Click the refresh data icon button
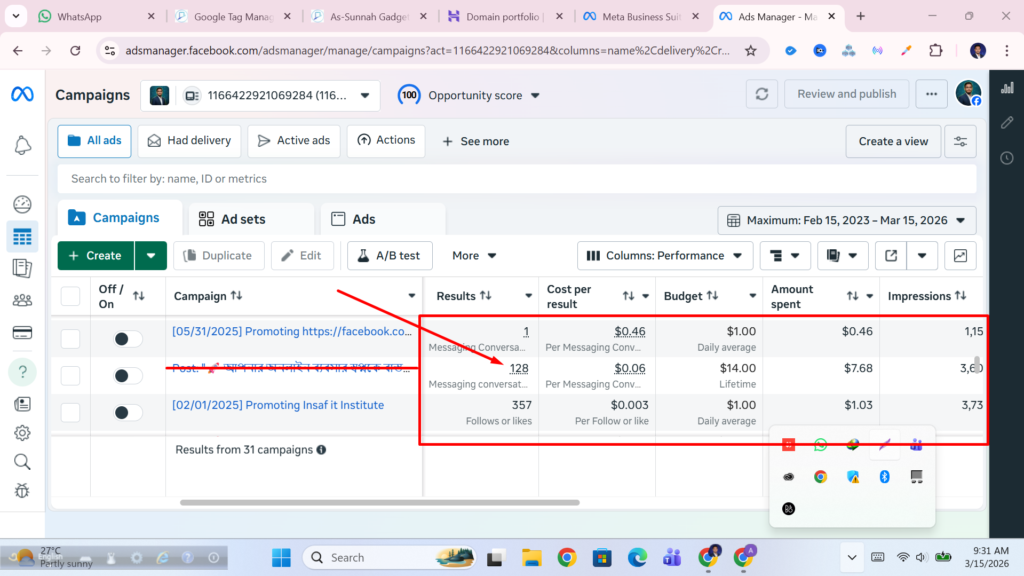The height and width of the screenshot is (576, 1024). click(762, 94)
